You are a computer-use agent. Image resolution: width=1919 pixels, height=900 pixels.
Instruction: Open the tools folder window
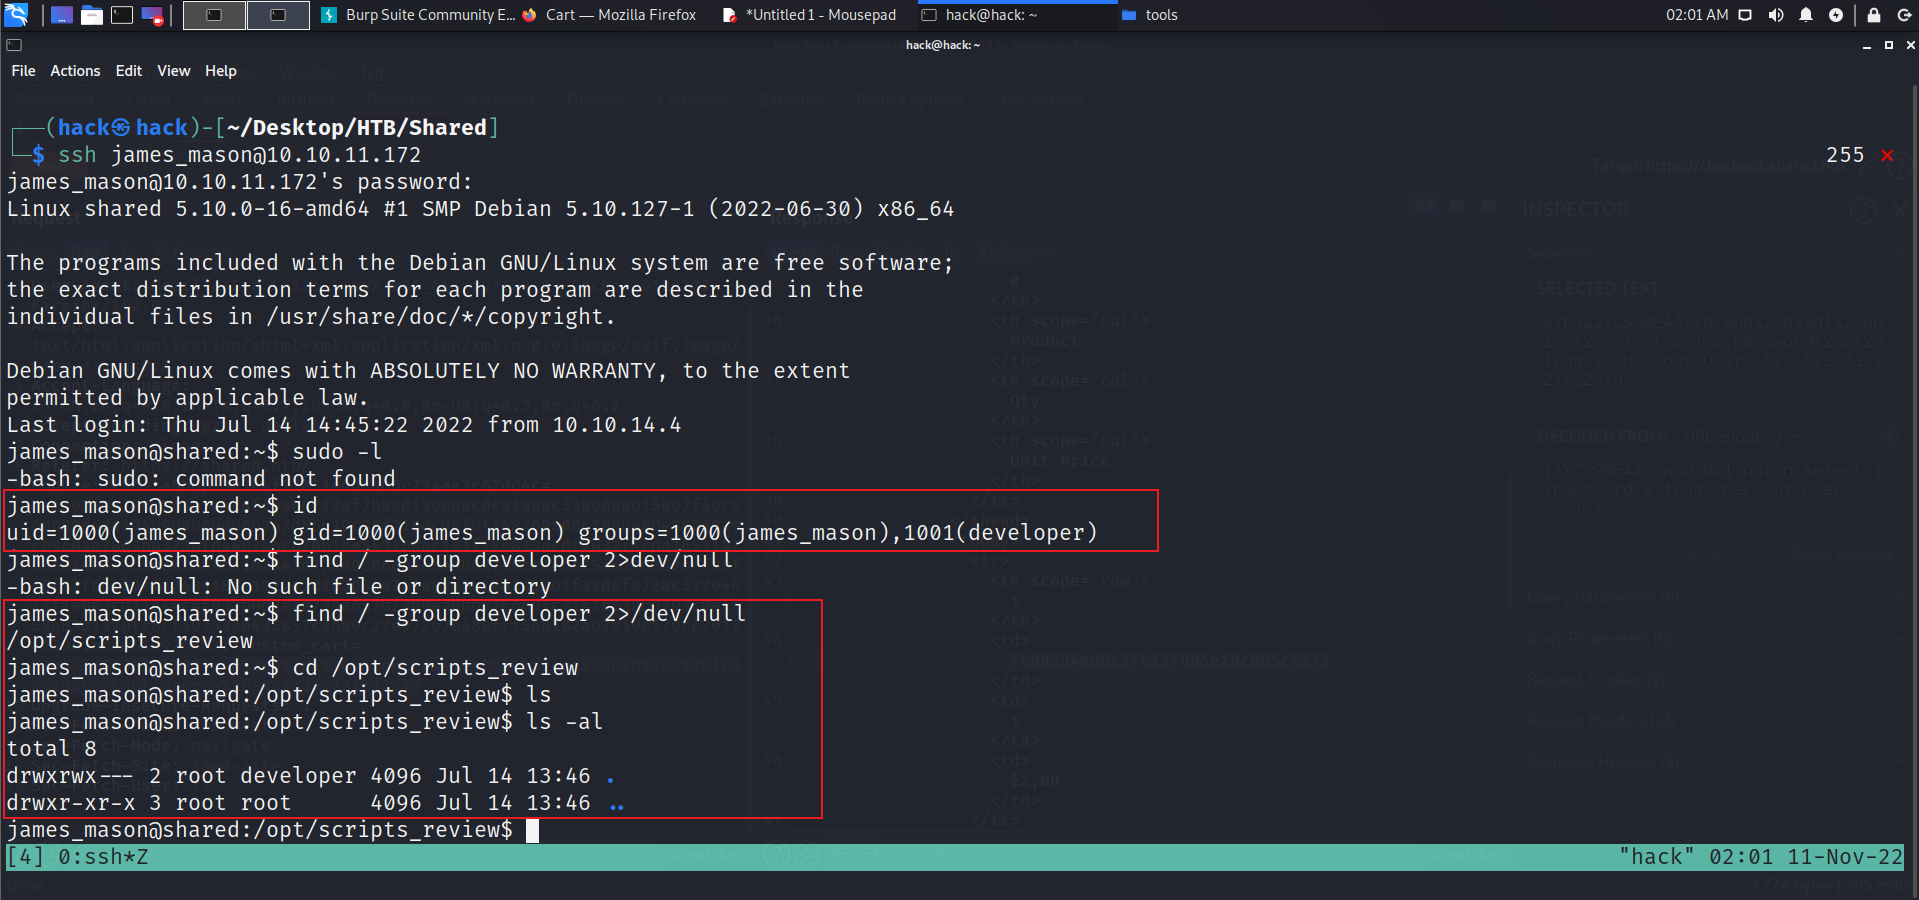coord(1150,15)
